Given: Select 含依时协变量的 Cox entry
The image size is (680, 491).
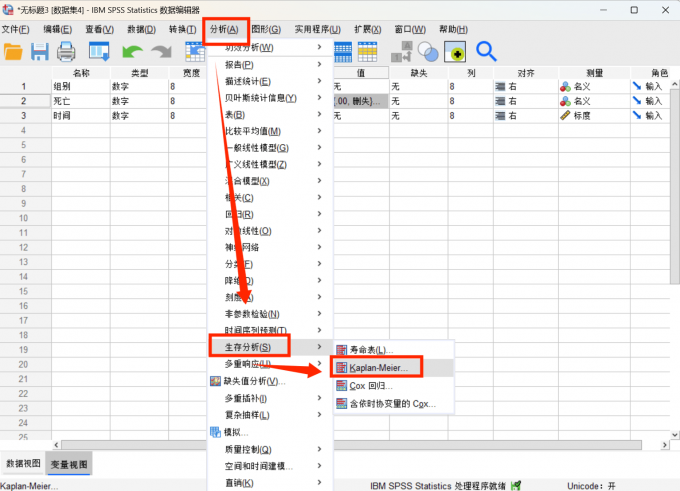Looking at the screenshot, I should pos(394,404).
